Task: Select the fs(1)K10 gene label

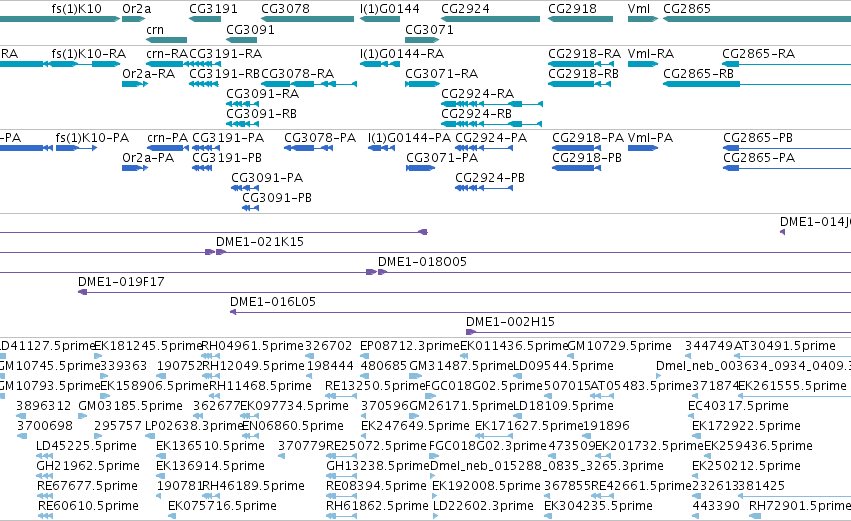Action: [x=77, y=9]
